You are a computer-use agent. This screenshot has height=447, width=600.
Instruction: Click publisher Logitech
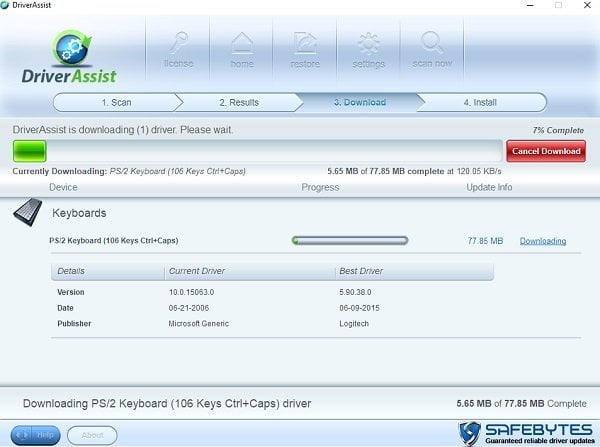(354, 324)
